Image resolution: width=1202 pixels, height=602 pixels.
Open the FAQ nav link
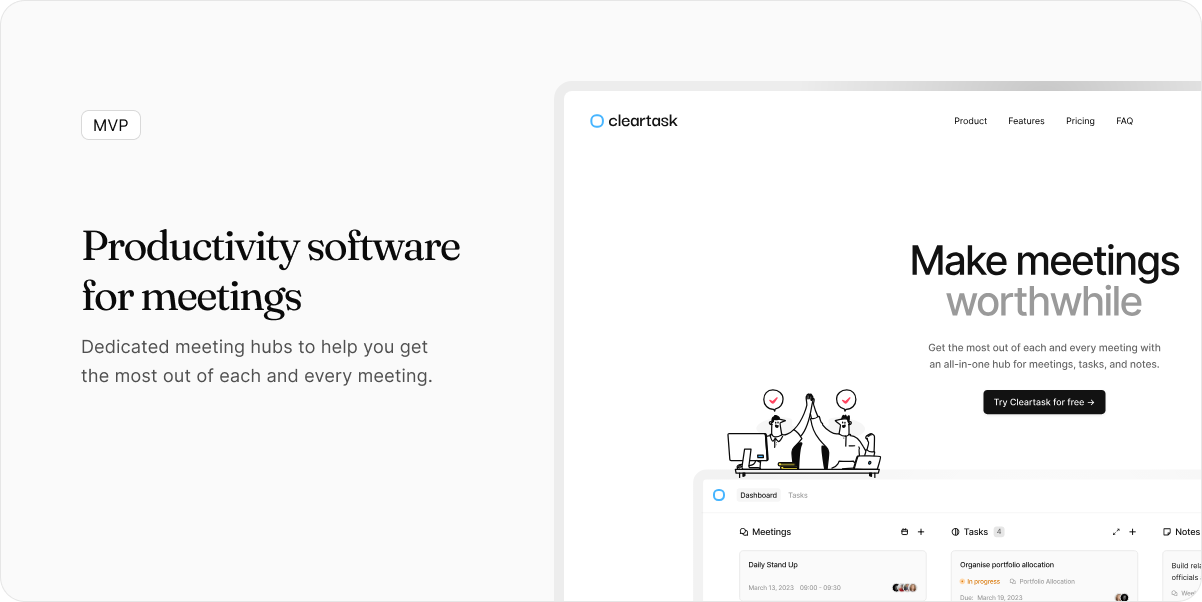point(1124,121)
